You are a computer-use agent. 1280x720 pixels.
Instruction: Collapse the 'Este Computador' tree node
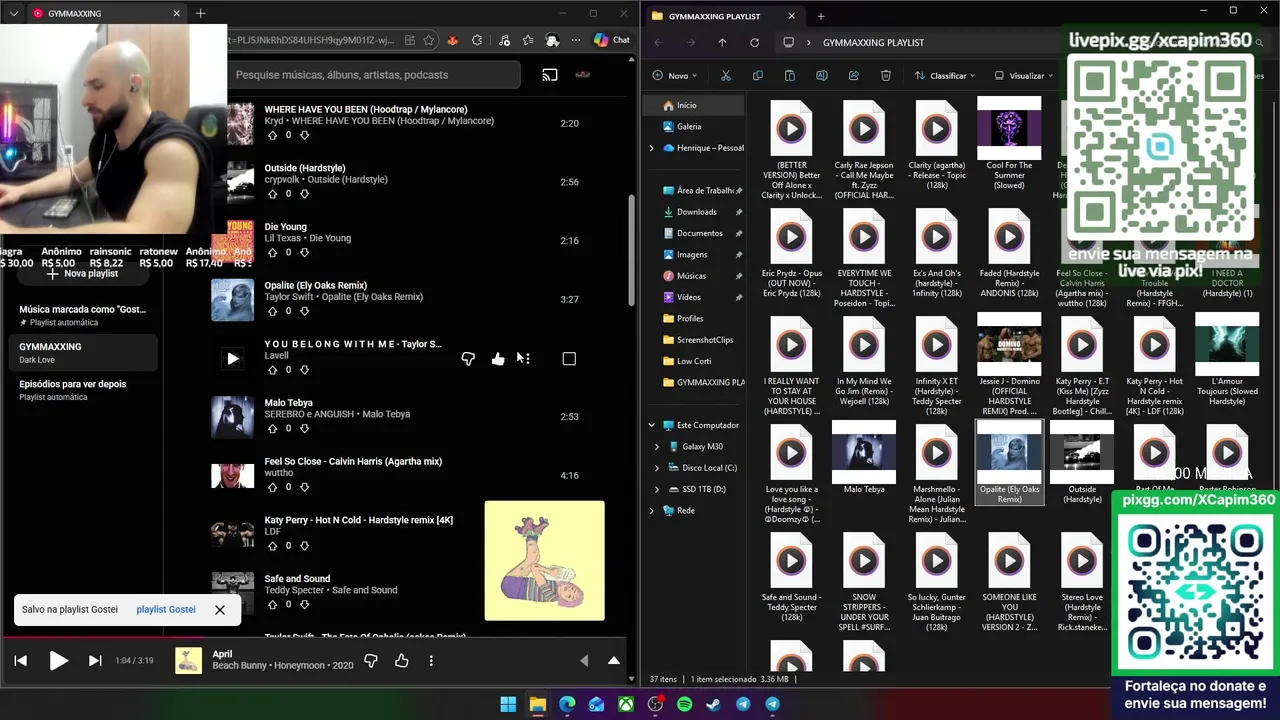[652, 425]
